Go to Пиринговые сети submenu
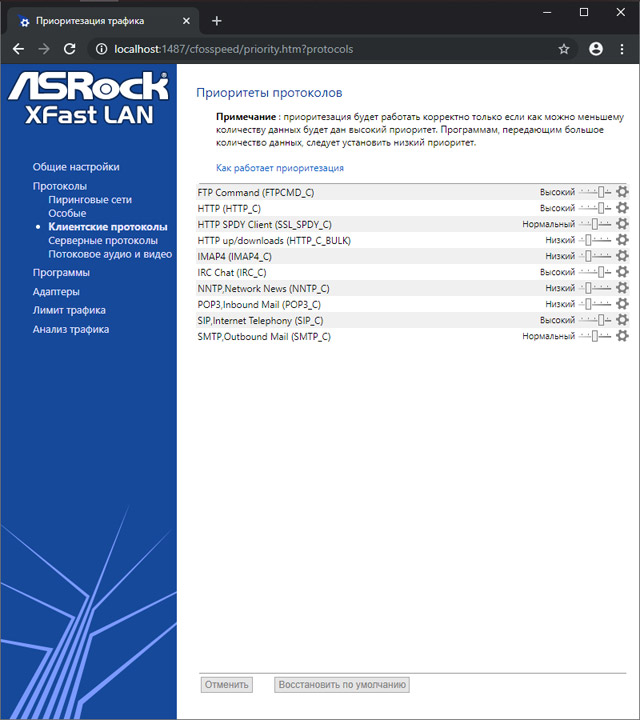 pos(90,200)
